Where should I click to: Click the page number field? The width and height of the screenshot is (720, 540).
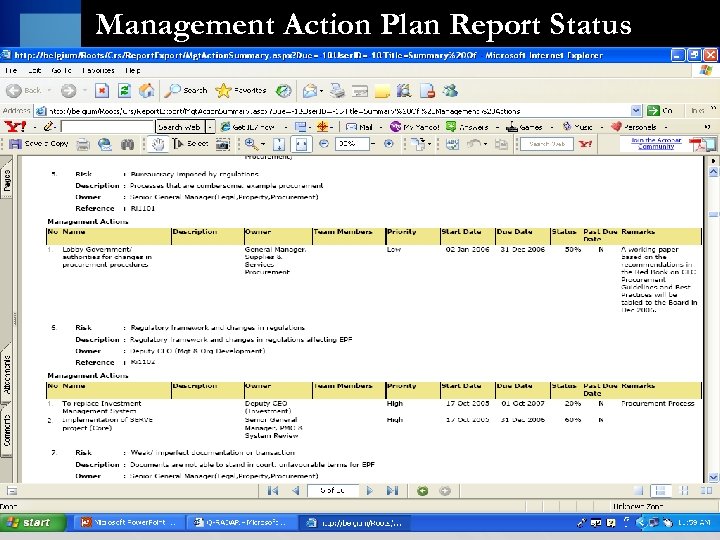(332, 490)
